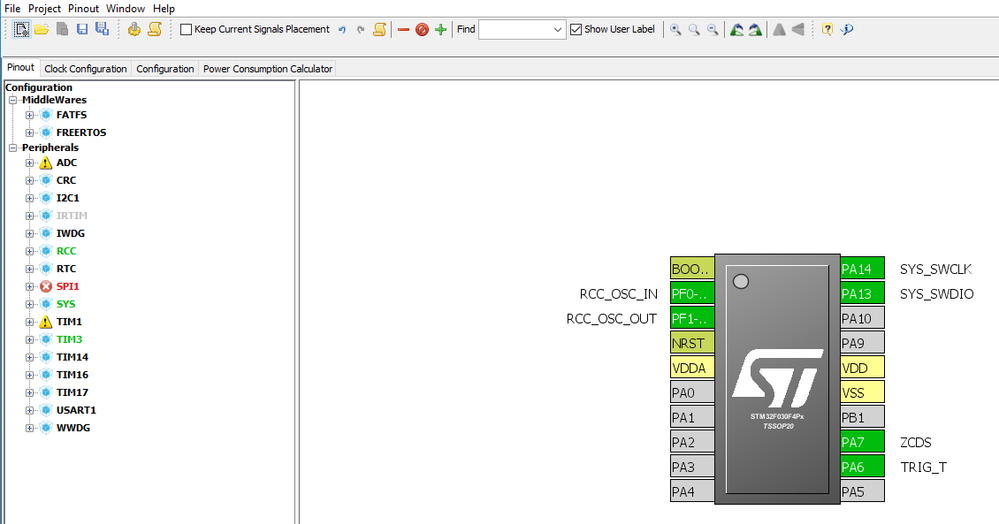
Task: Expand the FATFS tree node
Action: click(29, 115)
